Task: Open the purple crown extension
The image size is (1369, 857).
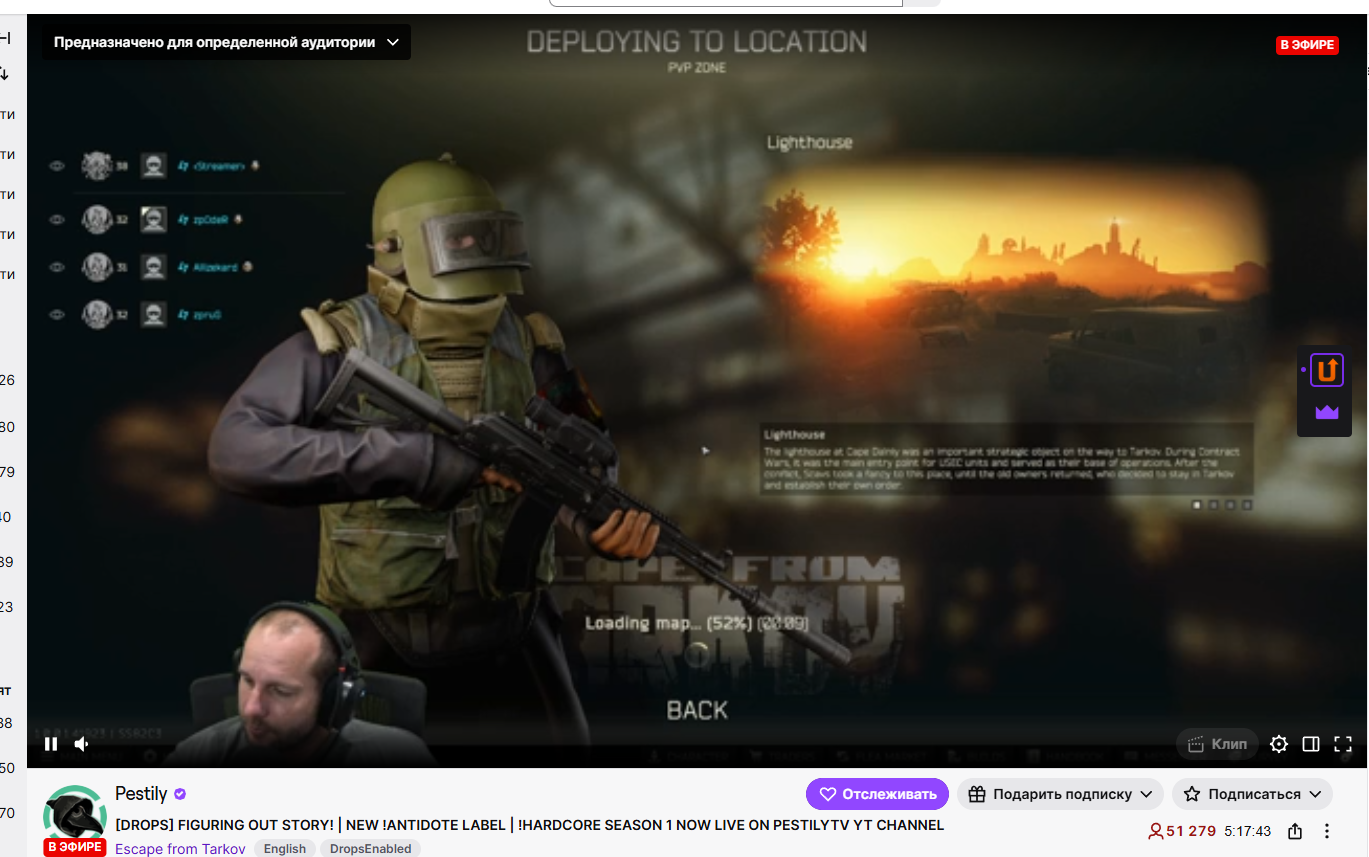Action: [1327, 412]
